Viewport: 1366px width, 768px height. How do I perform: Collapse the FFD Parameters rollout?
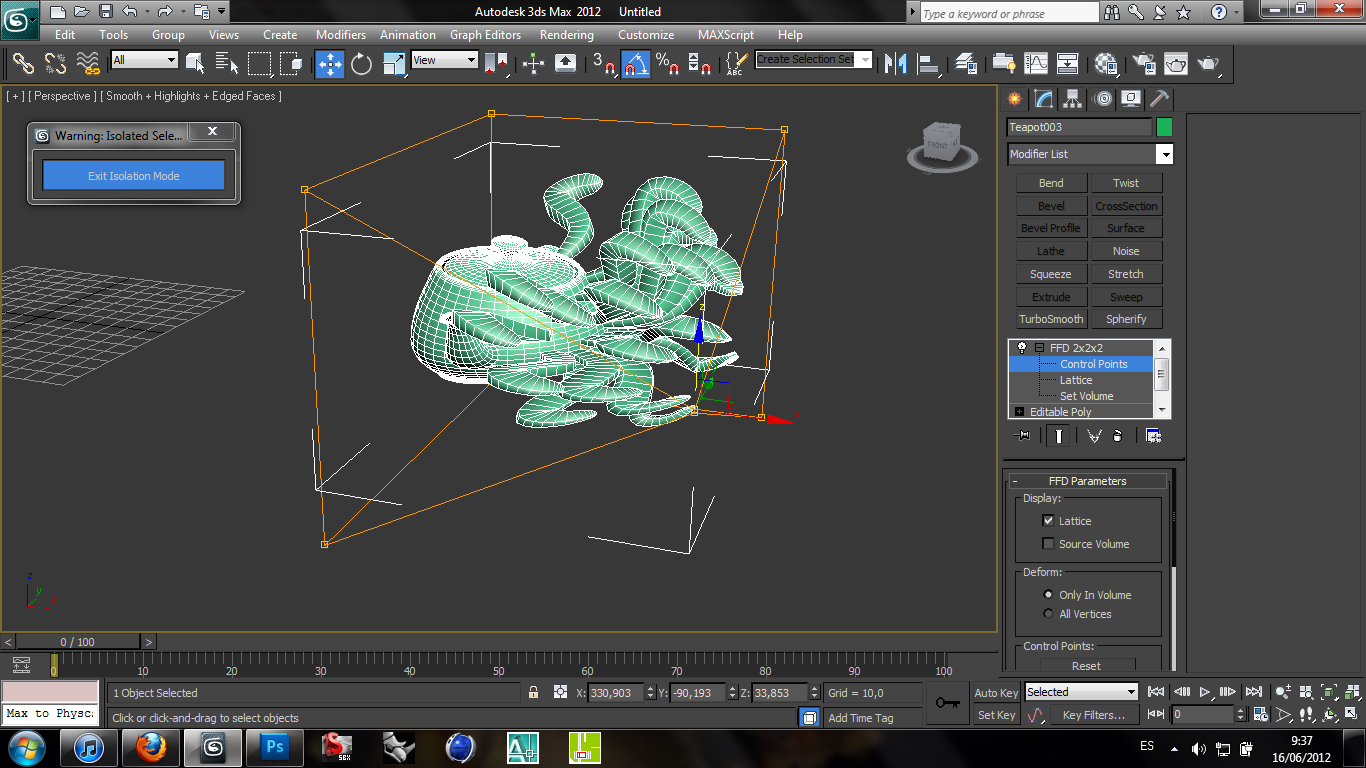point(1087,481)
